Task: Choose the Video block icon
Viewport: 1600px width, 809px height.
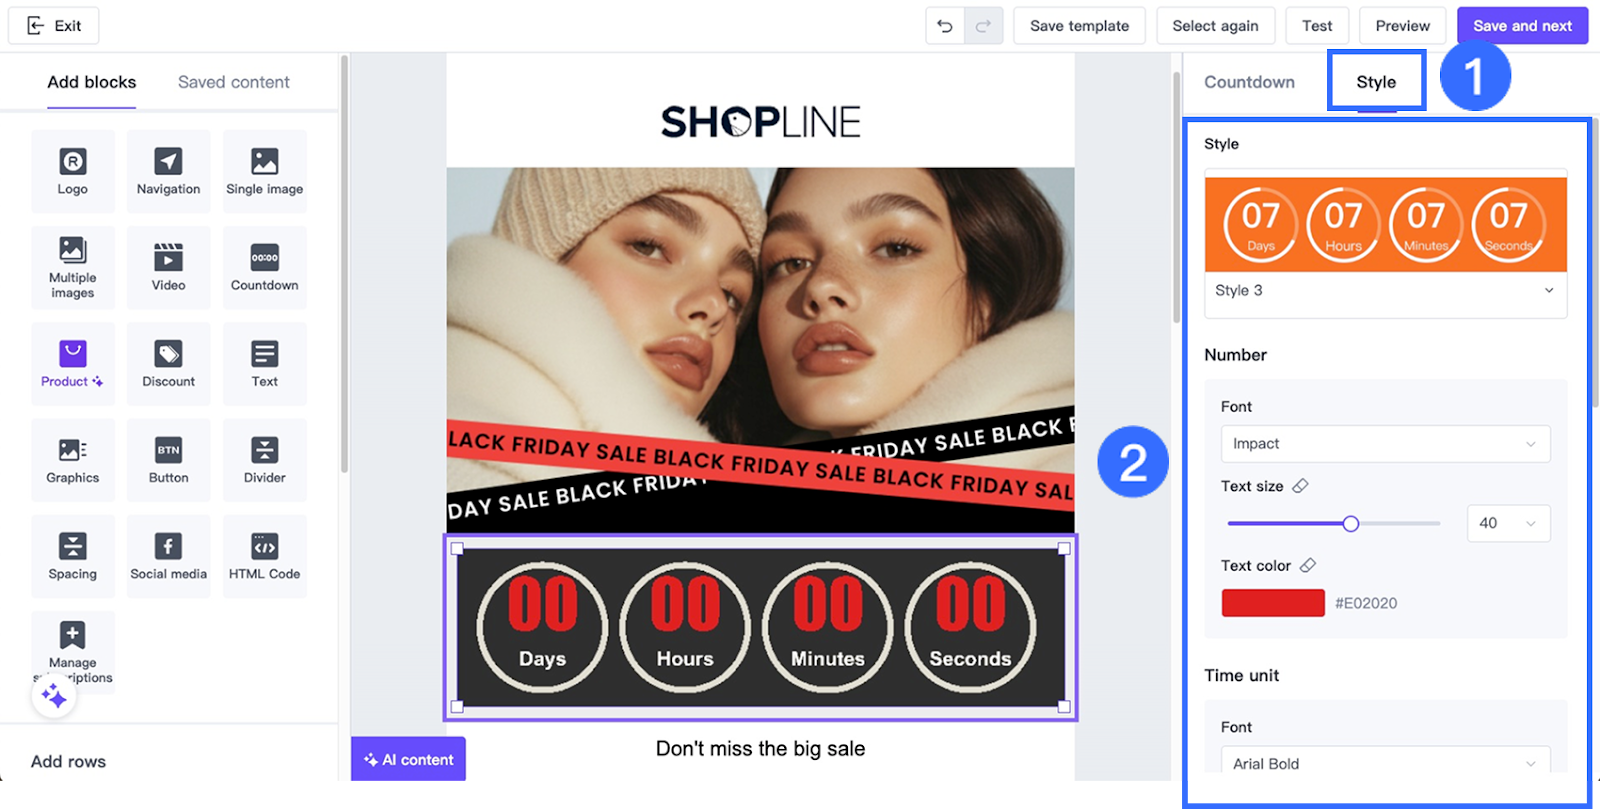Action: 168,267
